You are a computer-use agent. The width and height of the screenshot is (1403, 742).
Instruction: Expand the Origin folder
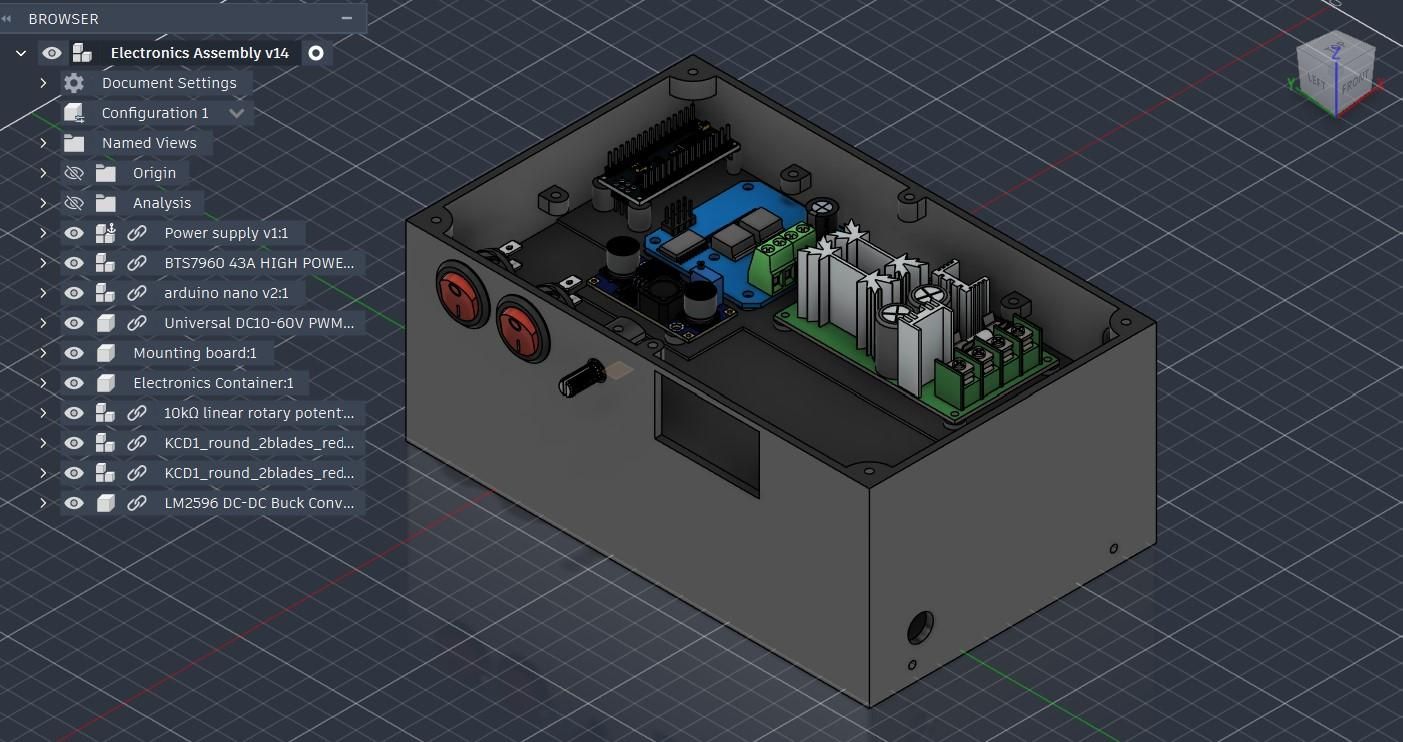point(43,173)
